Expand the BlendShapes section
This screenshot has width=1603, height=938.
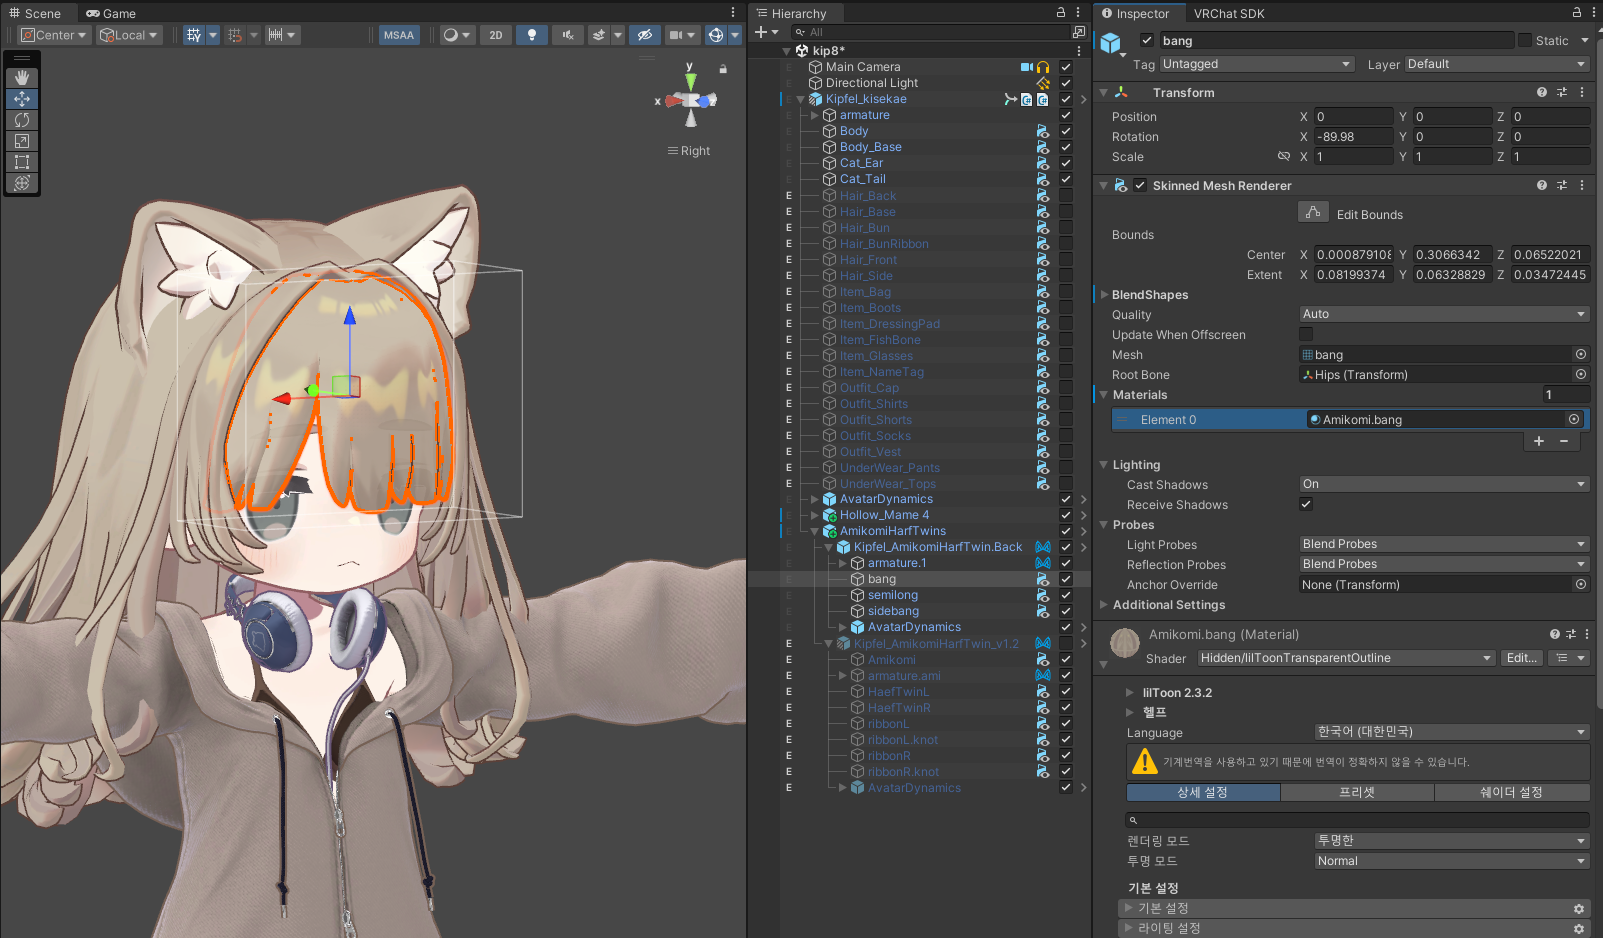click(x=1104, y=295)
